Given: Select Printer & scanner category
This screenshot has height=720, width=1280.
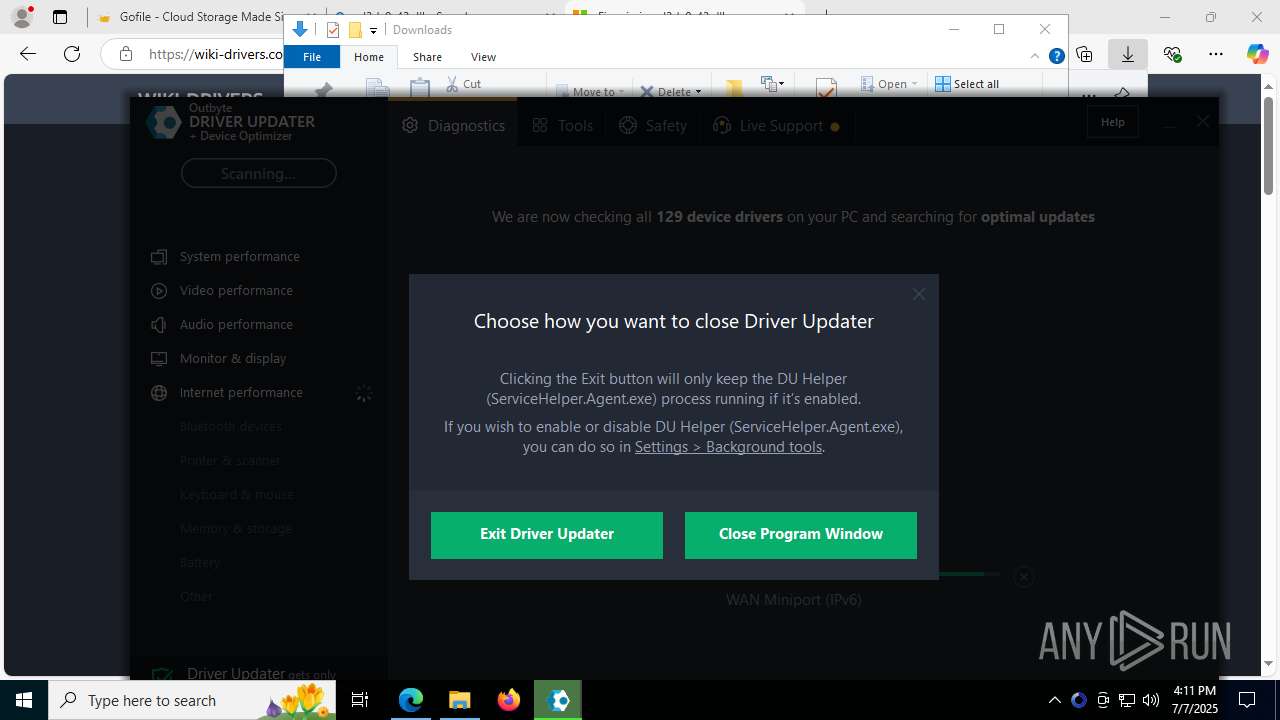Looking at the screenshot, I should [230, 461].
